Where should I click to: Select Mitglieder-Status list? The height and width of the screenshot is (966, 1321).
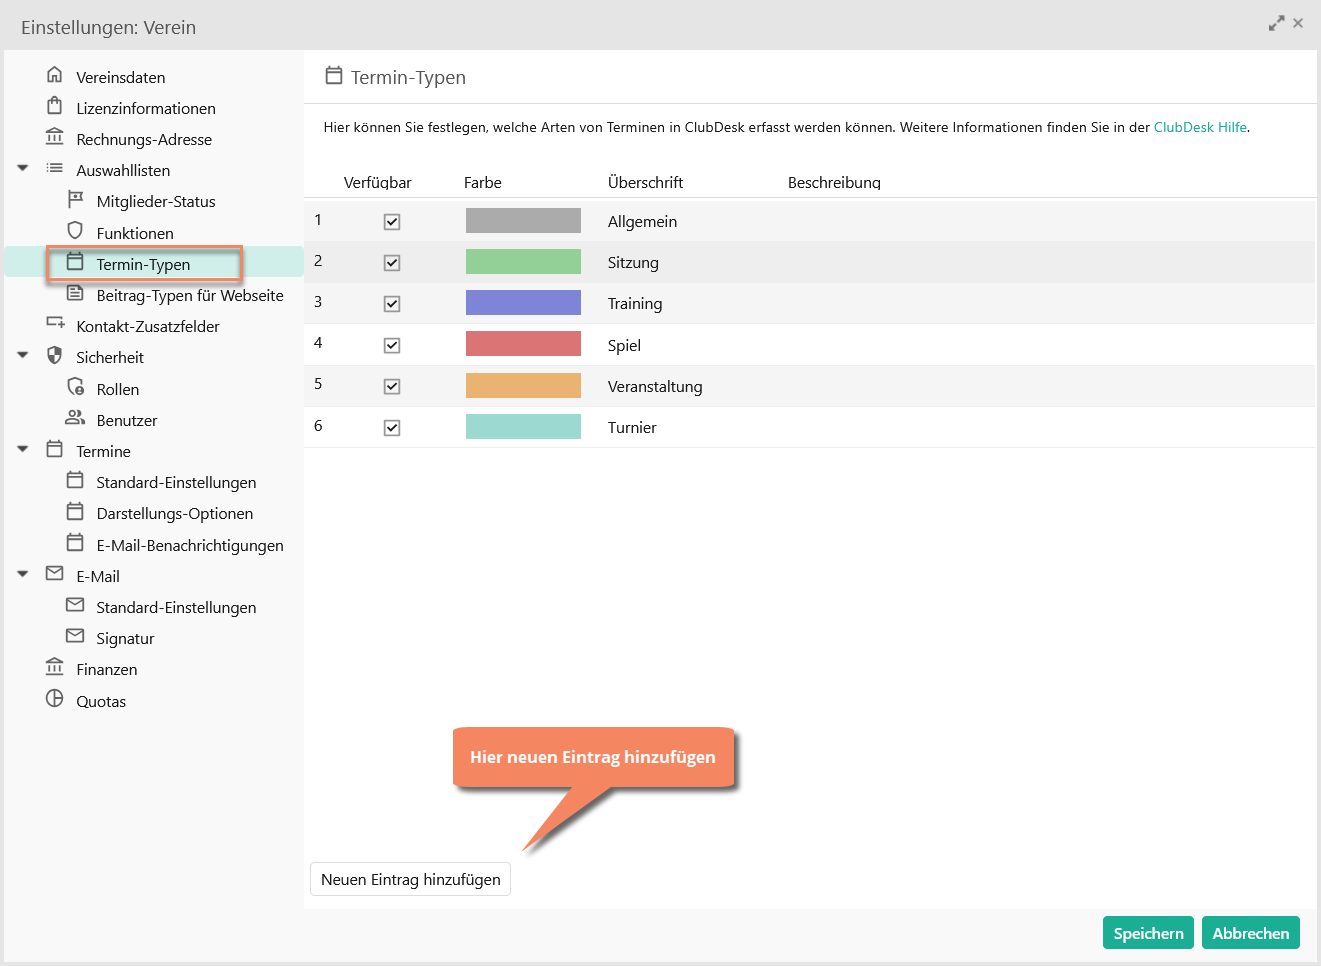[156, 201]
